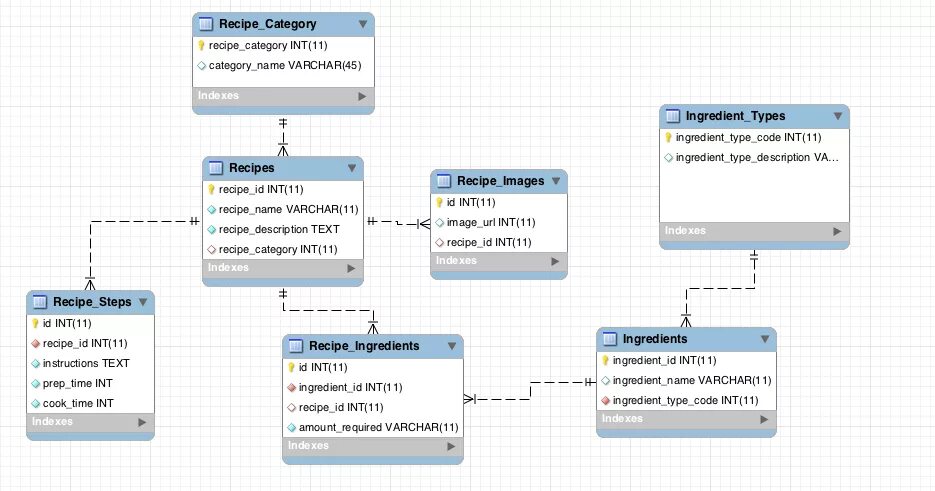Click the key icon next to recipe_id in Recipes
The image size is (935, 491).
tap(211, 190)
